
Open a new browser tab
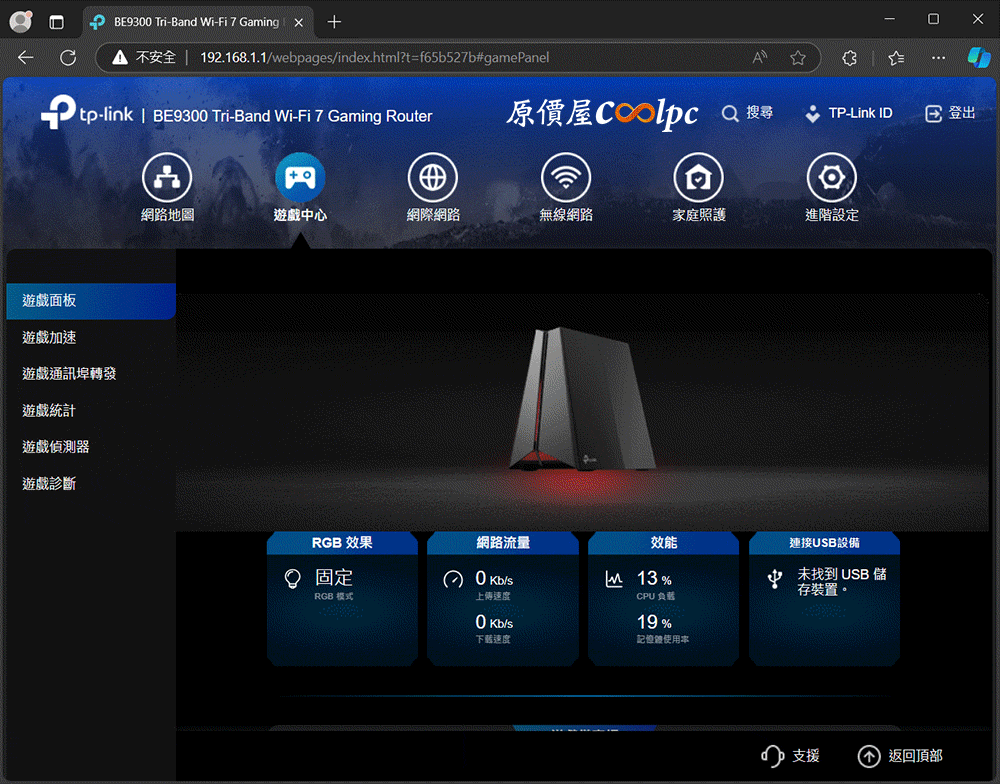[334, 22]
